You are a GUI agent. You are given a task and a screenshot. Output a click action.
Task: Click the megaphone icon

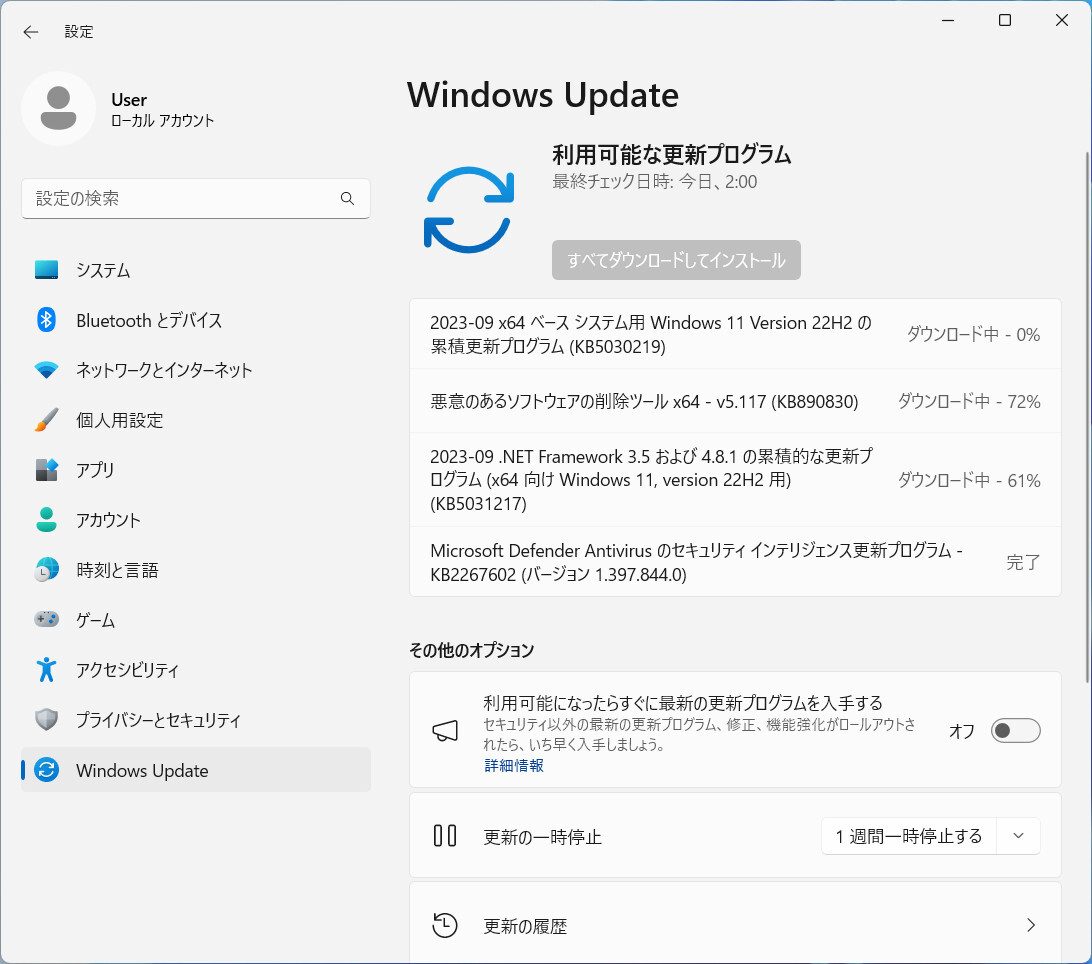445,731
